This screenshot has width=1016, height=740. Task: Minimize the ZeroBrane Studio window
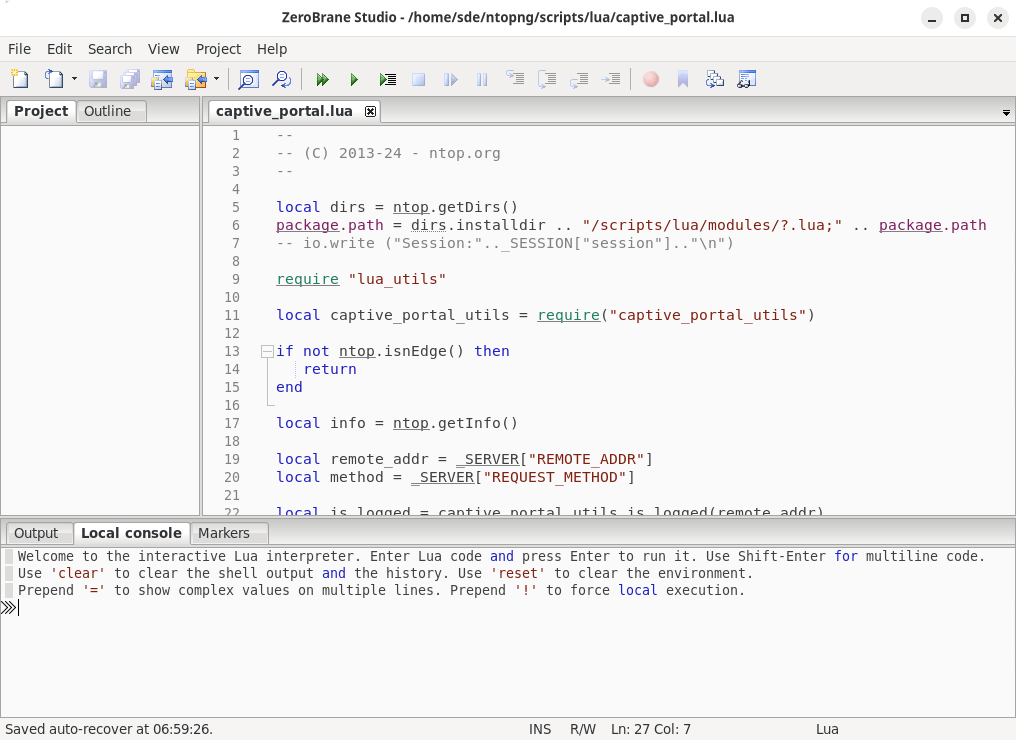(x=932, y=18)
